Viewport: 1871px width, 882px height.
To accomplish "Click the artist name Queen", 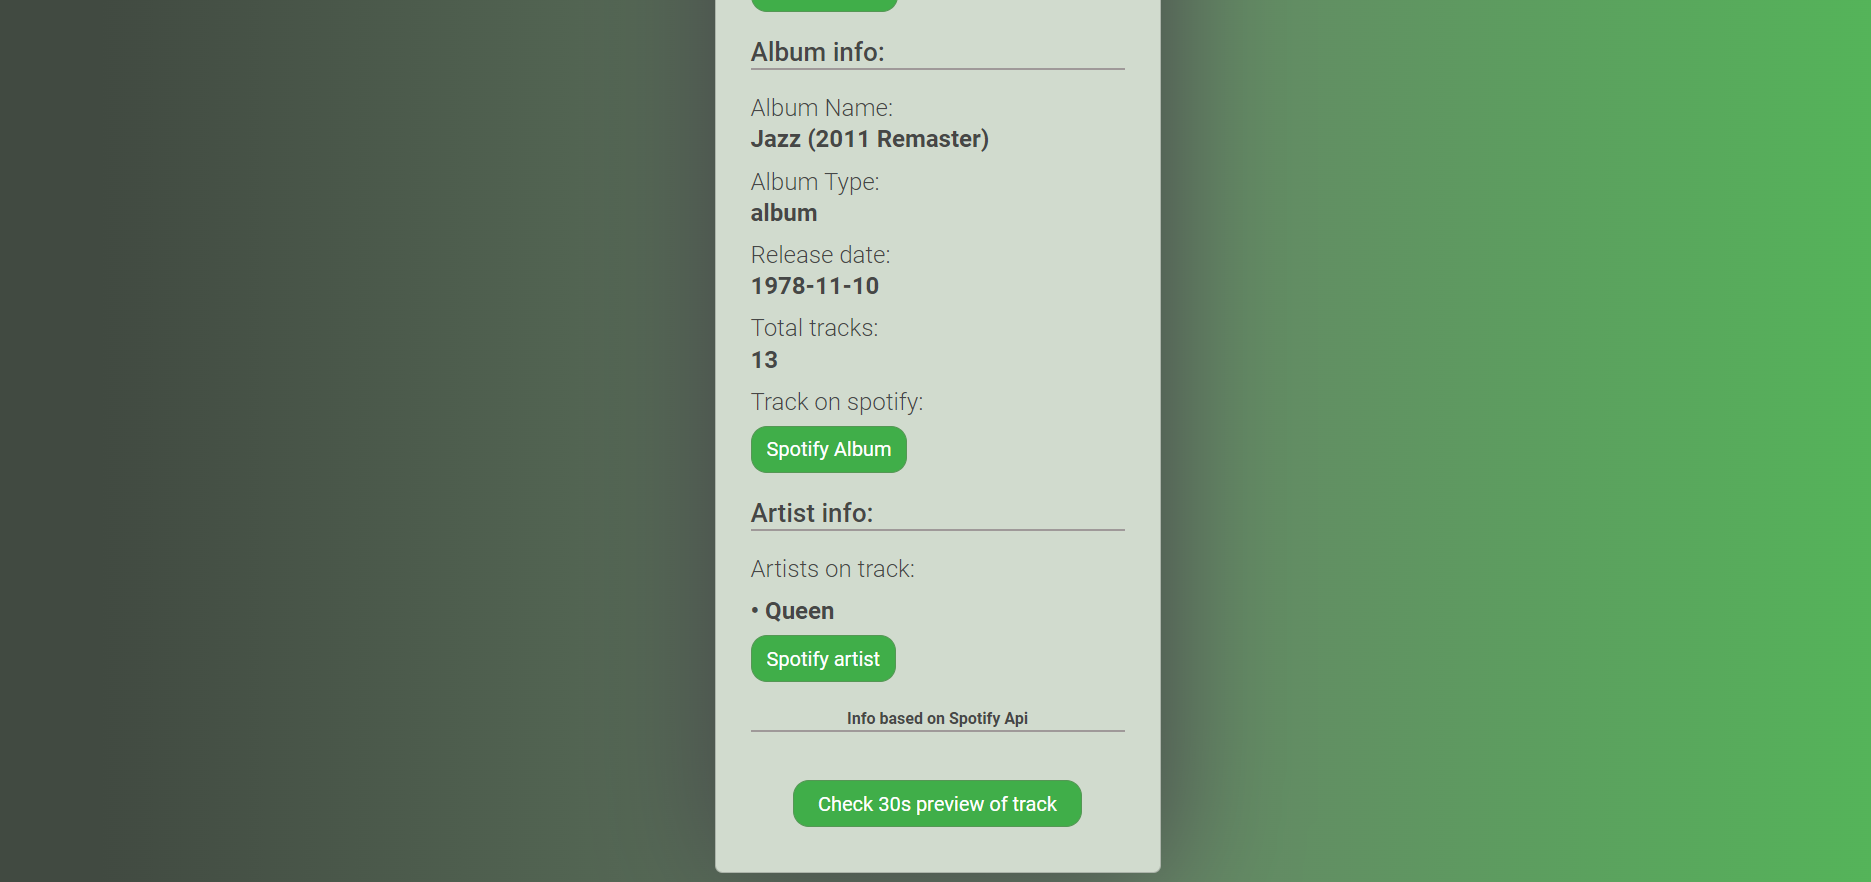I will pos(799,610).
